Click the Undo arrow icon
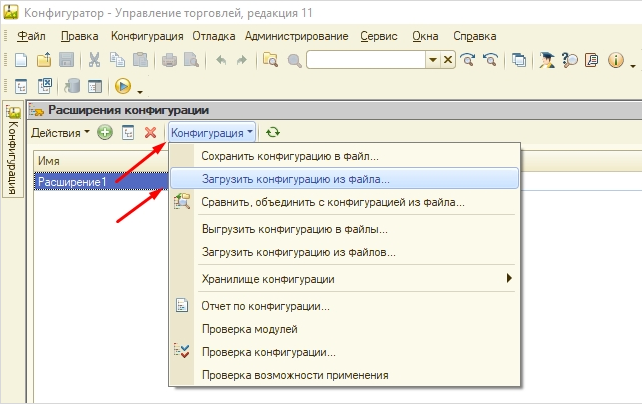Viewport: 642px width, 404px height. coord(220,60)
